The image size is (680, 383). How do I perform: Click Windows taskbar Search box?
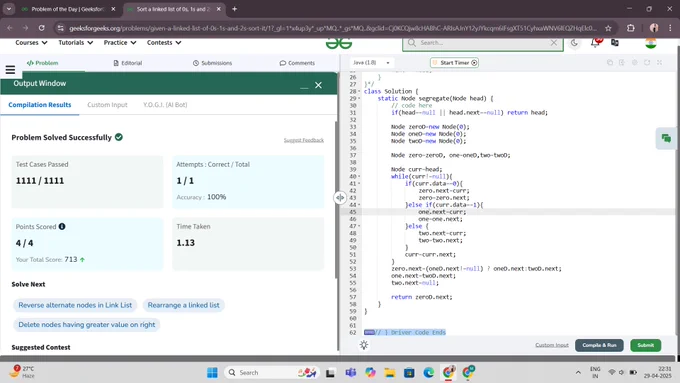coord(271,373)
